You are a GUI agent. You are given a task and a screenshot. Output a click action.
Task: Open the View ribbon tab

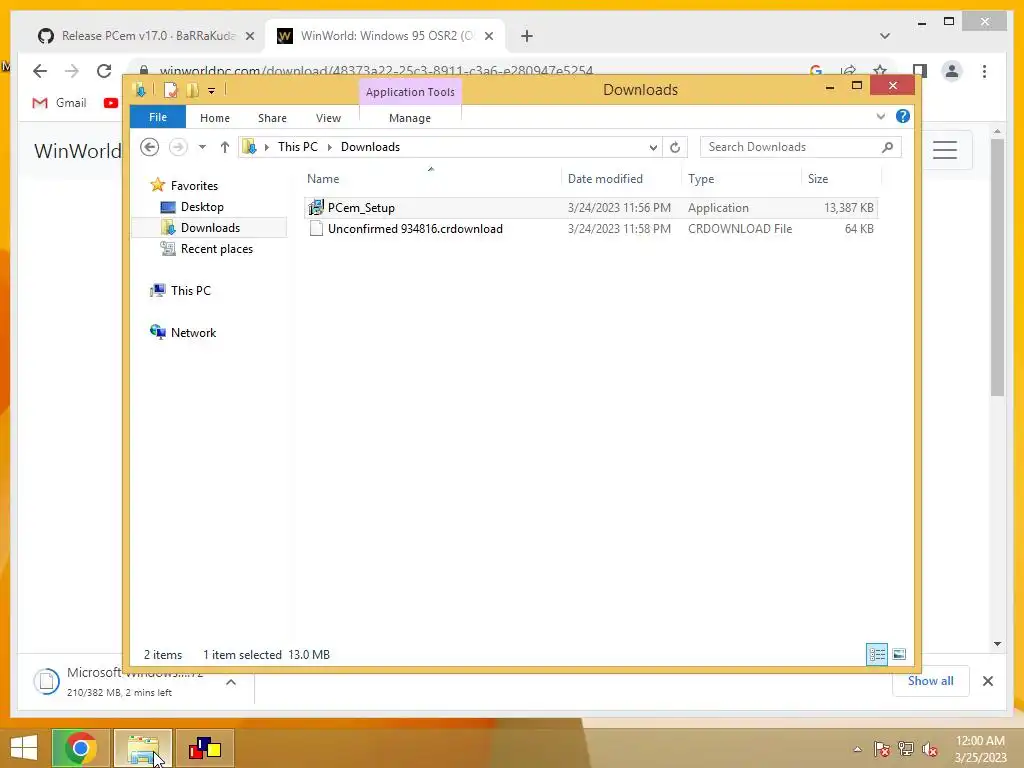(328, 118)
